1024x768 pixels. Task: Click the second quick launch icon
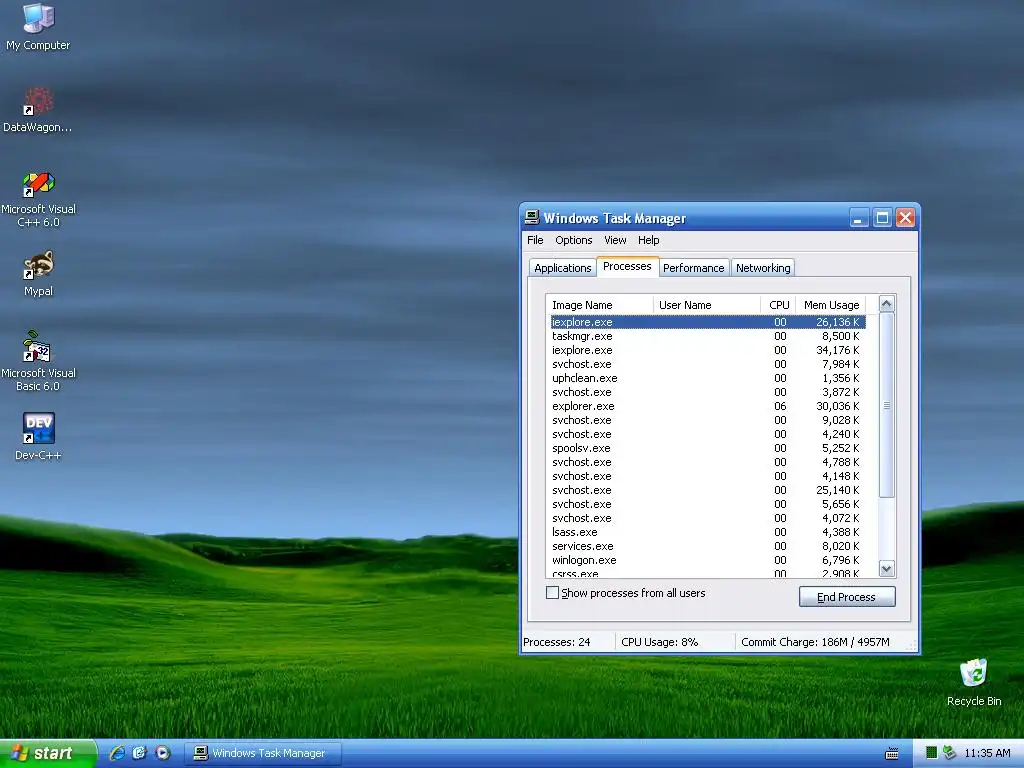pos(139,753)
